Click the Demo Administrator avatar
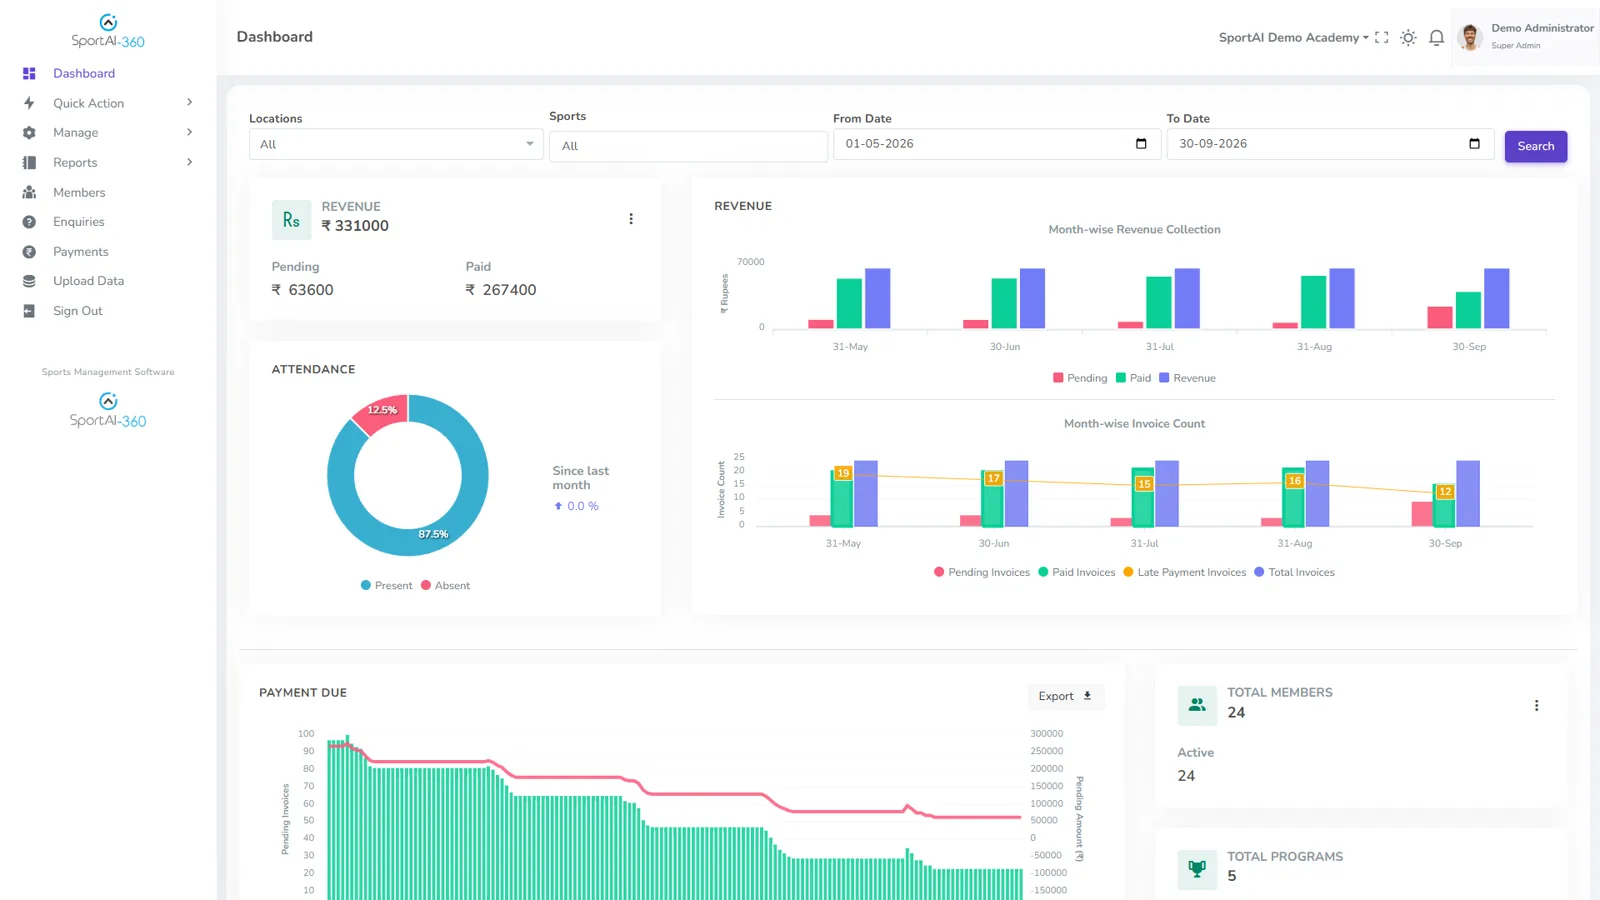The height and width of the screenshot is (900, 1600). (x=1469, y=37)
